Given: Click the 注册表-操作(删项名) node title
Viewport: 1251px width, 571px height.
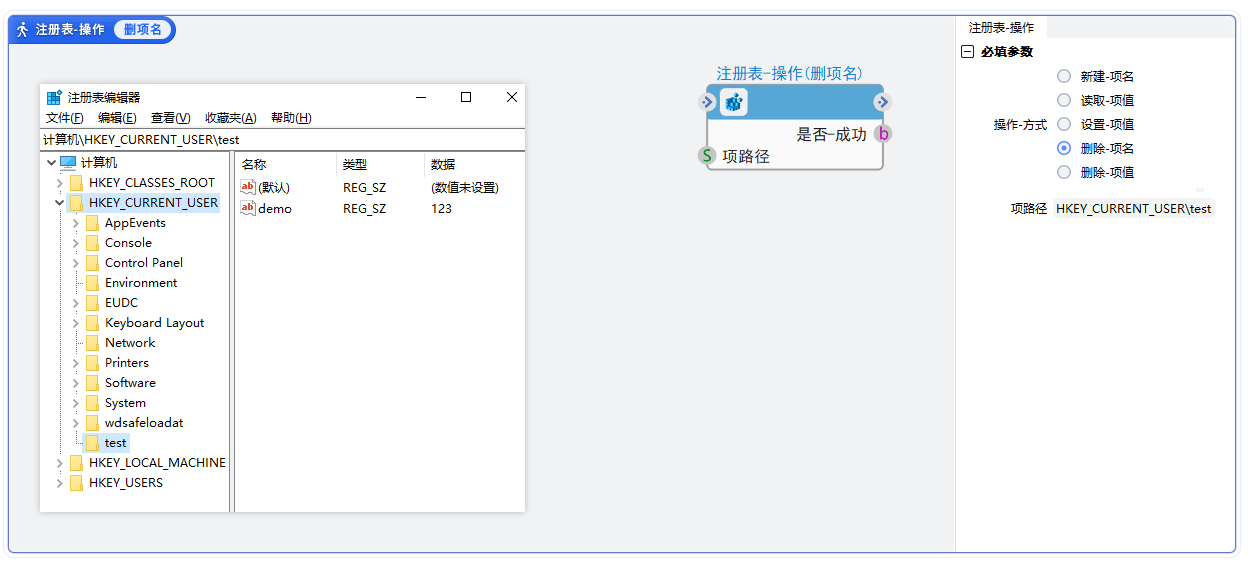Looking at the screenshot, I should (789, 73).
